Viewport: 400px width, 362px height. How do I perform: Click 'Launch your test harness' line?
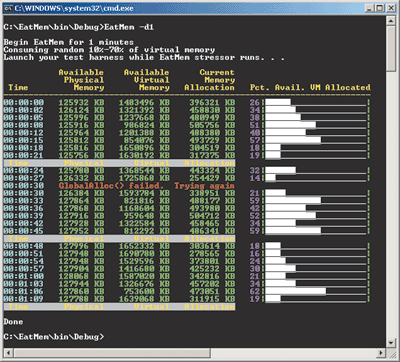(144, 58)
